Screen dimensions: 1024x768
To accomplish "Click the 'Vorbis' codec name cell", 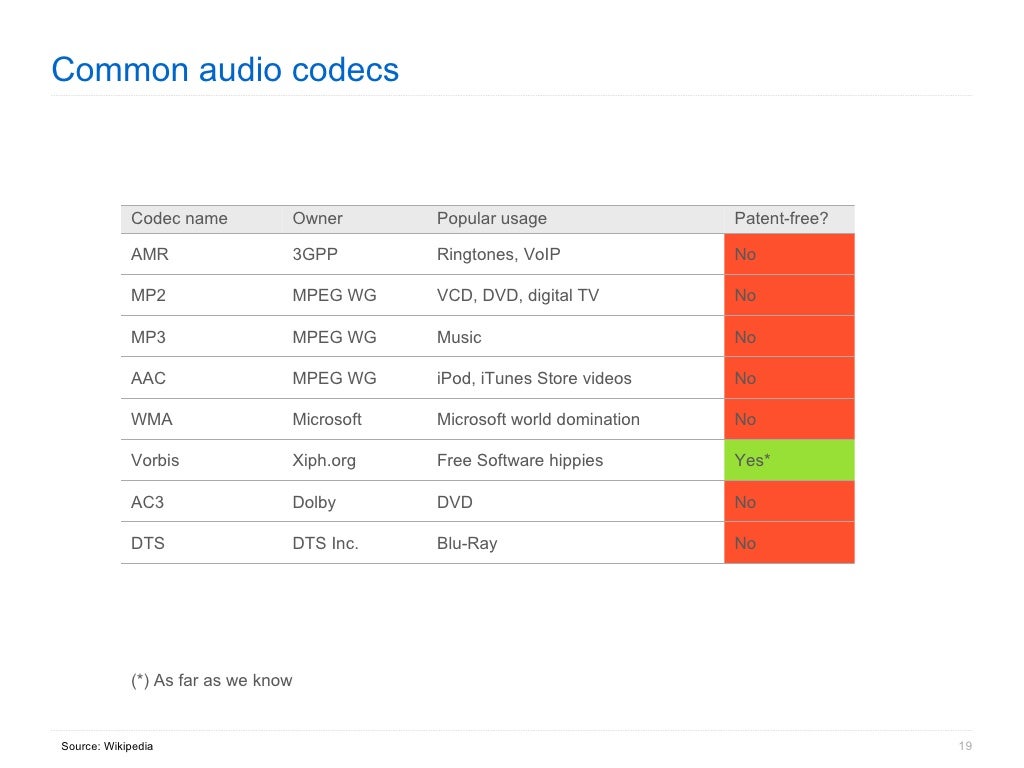I will pyautogui.click(x=155, y=461).
